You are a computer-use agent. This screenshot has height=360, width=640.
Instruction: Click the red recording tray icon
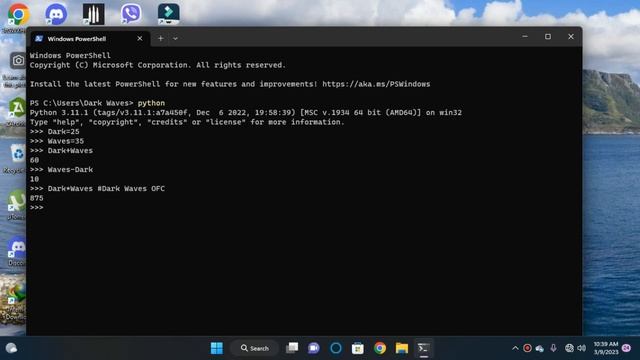527,348
